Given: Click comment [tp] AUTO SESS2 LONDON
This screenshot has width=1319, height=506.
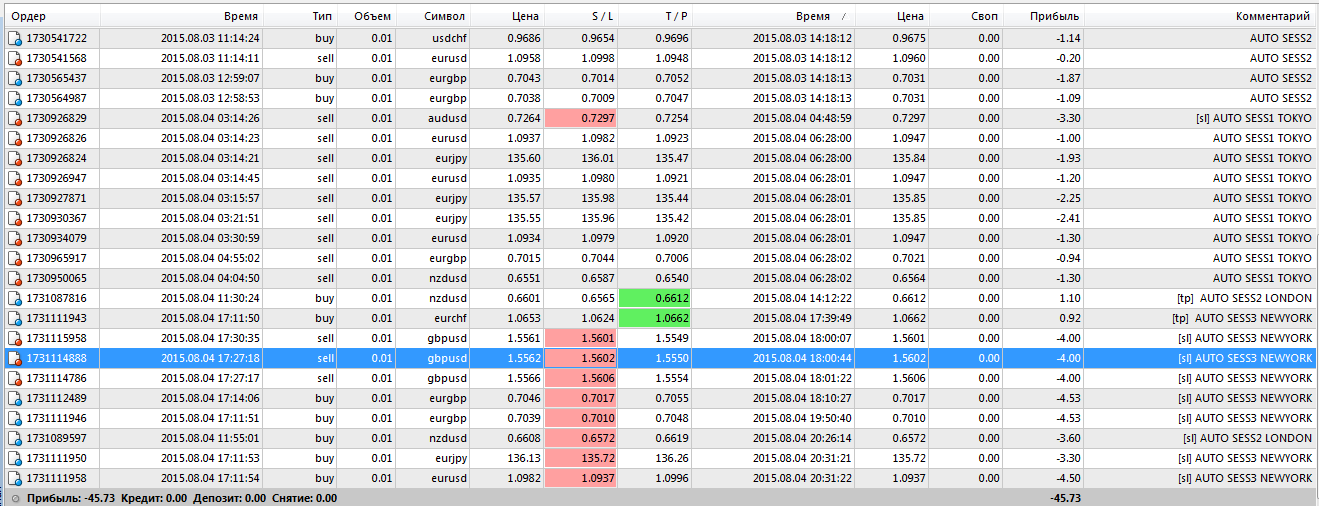Looking at the screenshot, I should tap(1244, 298).
